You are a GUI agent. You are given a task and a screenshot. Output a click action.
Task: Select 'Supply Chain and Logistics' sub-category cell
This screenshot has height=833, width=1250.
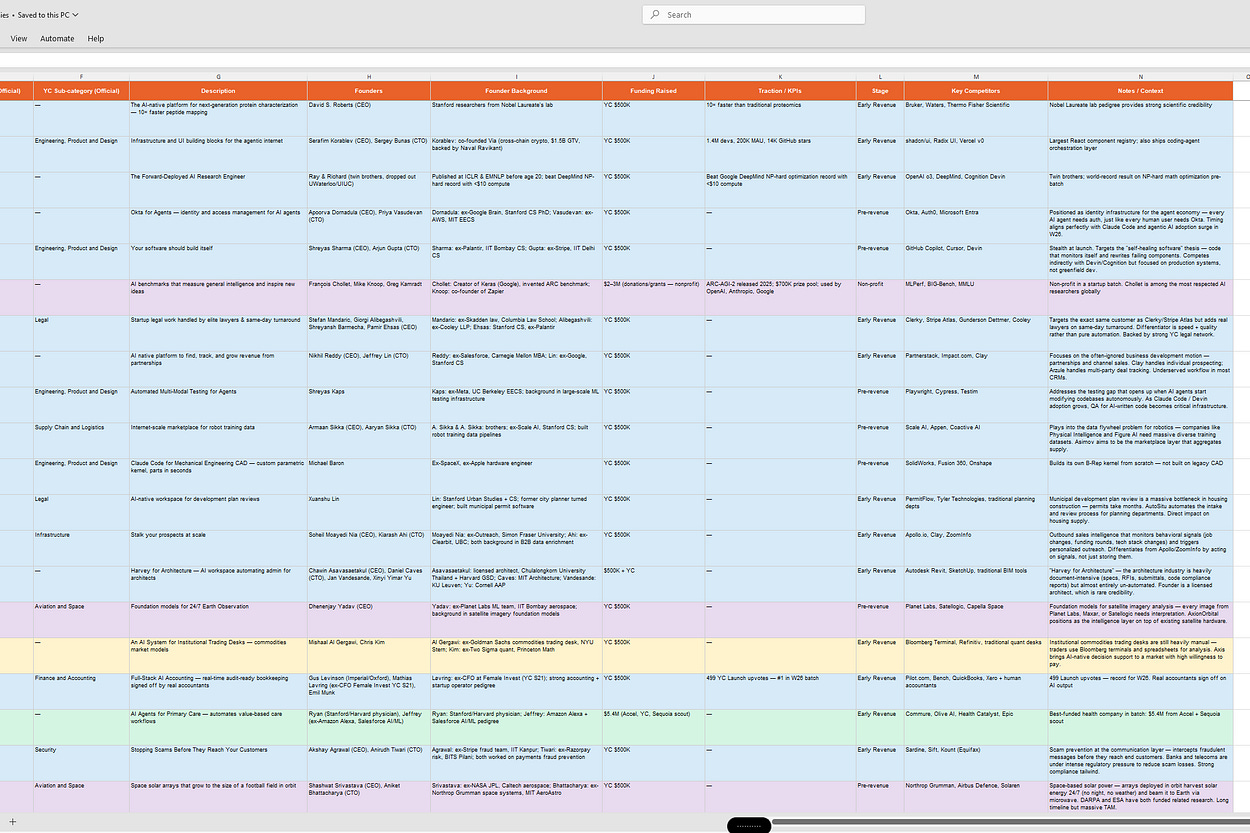pos(81,442)
